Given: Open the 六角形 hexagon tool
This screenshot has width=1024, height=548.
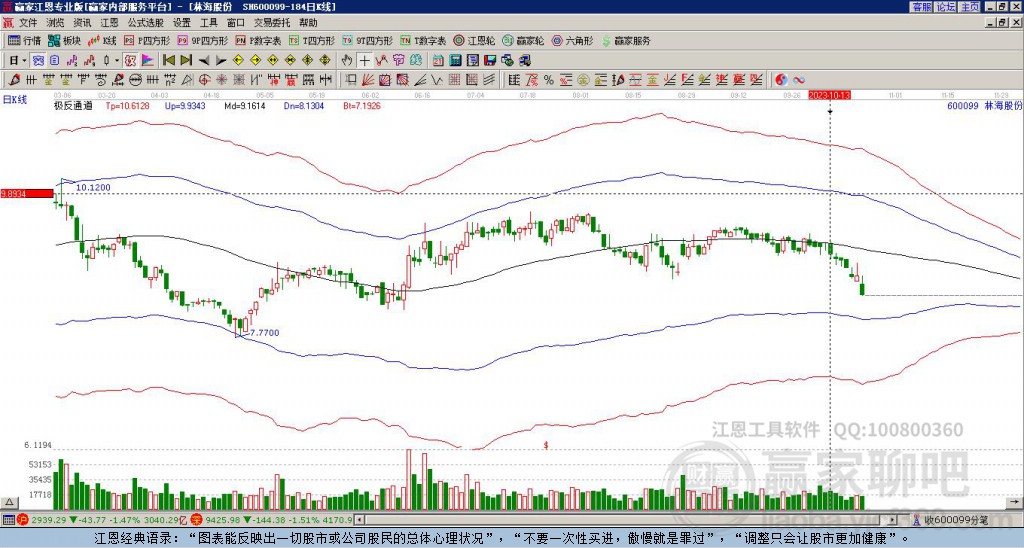Looking at the screenshot, I should click(572, 40).
